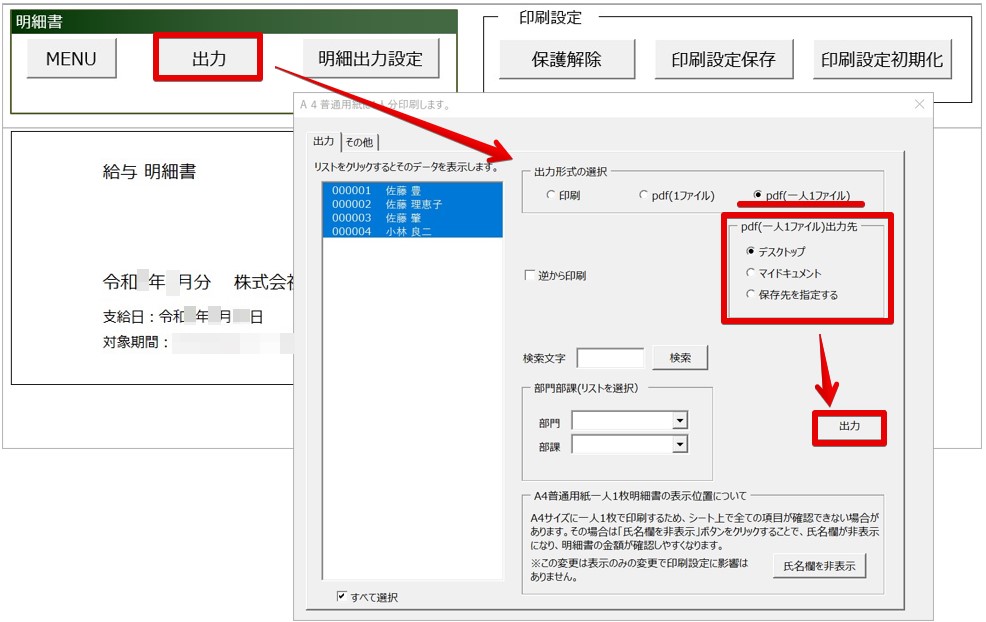Click the 保護解除 button

tap(566, 60)
